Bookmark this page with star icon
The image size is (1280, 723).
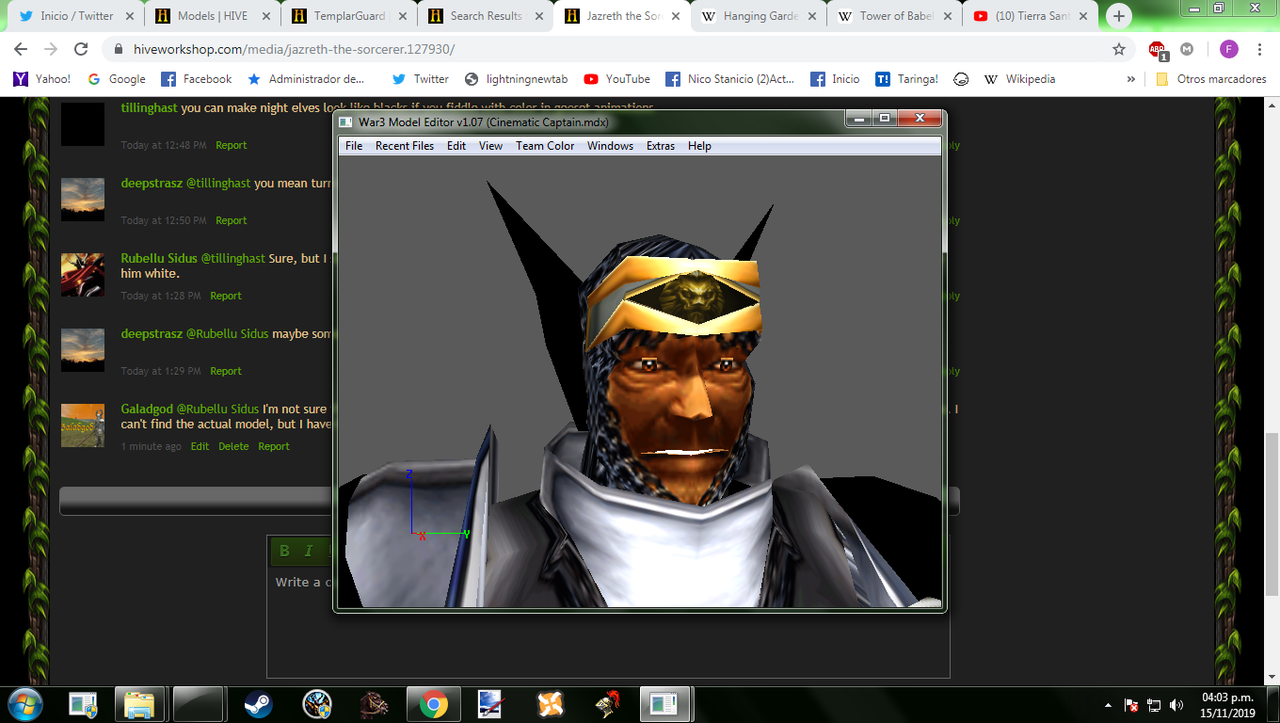pos(1118,49)
